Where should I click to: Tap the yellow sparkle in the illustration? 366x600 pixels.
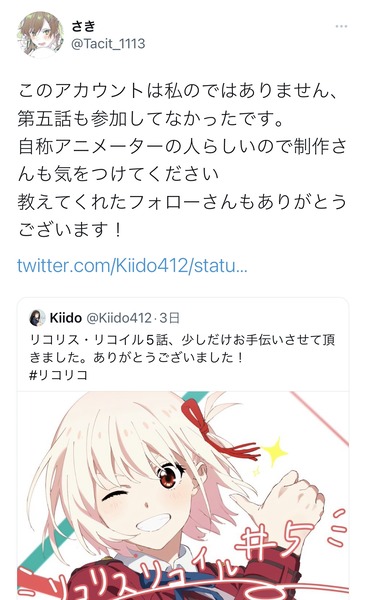(273, 452)
